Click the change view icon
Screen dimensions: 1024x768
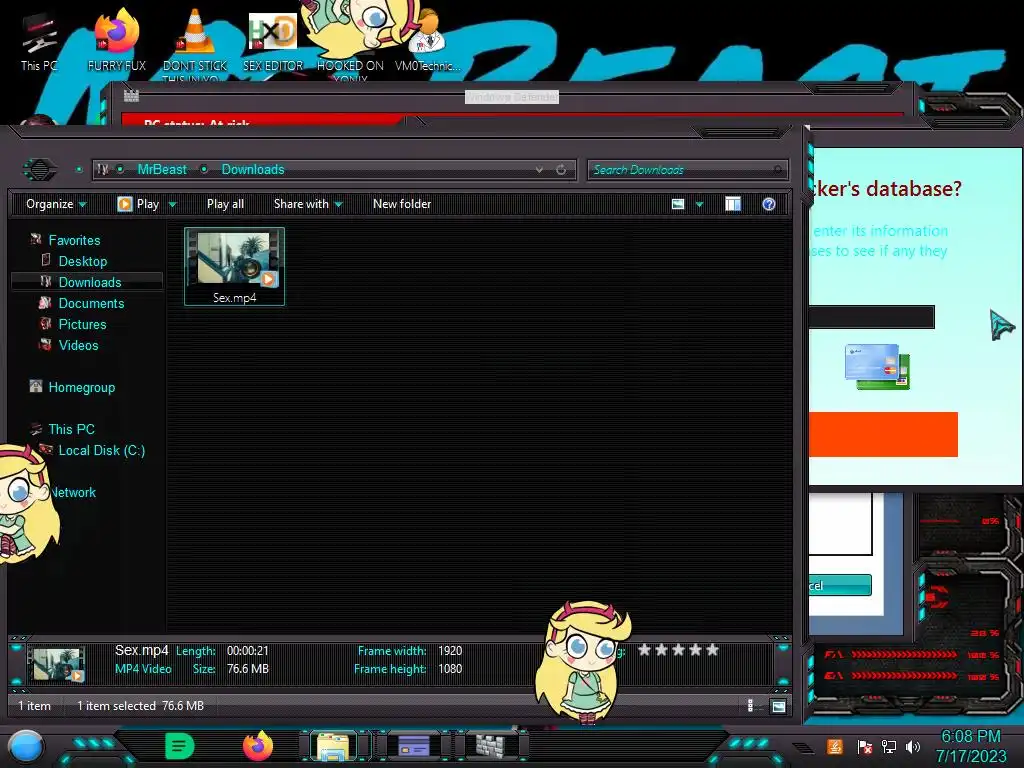pyautogui.click(x=678, y=204)
